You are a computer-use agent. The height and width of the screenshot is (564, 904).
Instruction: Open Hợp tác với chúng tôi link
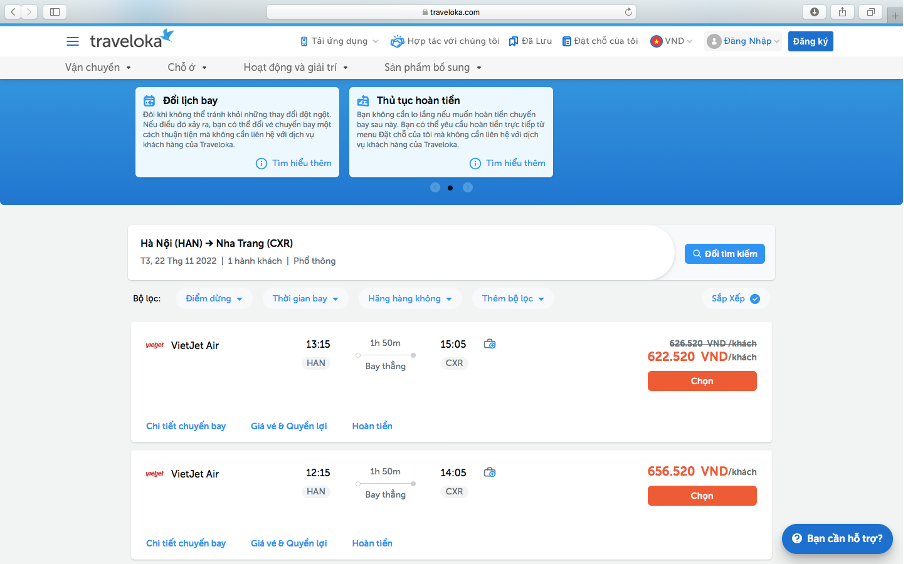445,42
